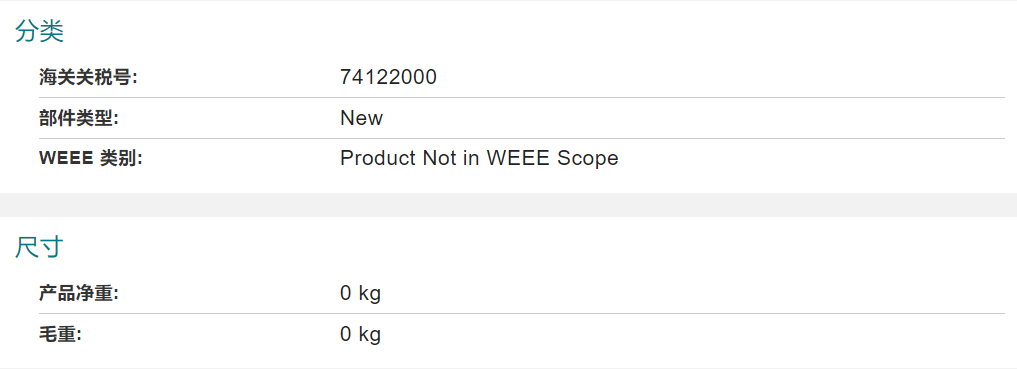Click the net weight value 0 kg
Image resolution: width=1017 pixels, height=369 pixels.
(x=360, y=294)
